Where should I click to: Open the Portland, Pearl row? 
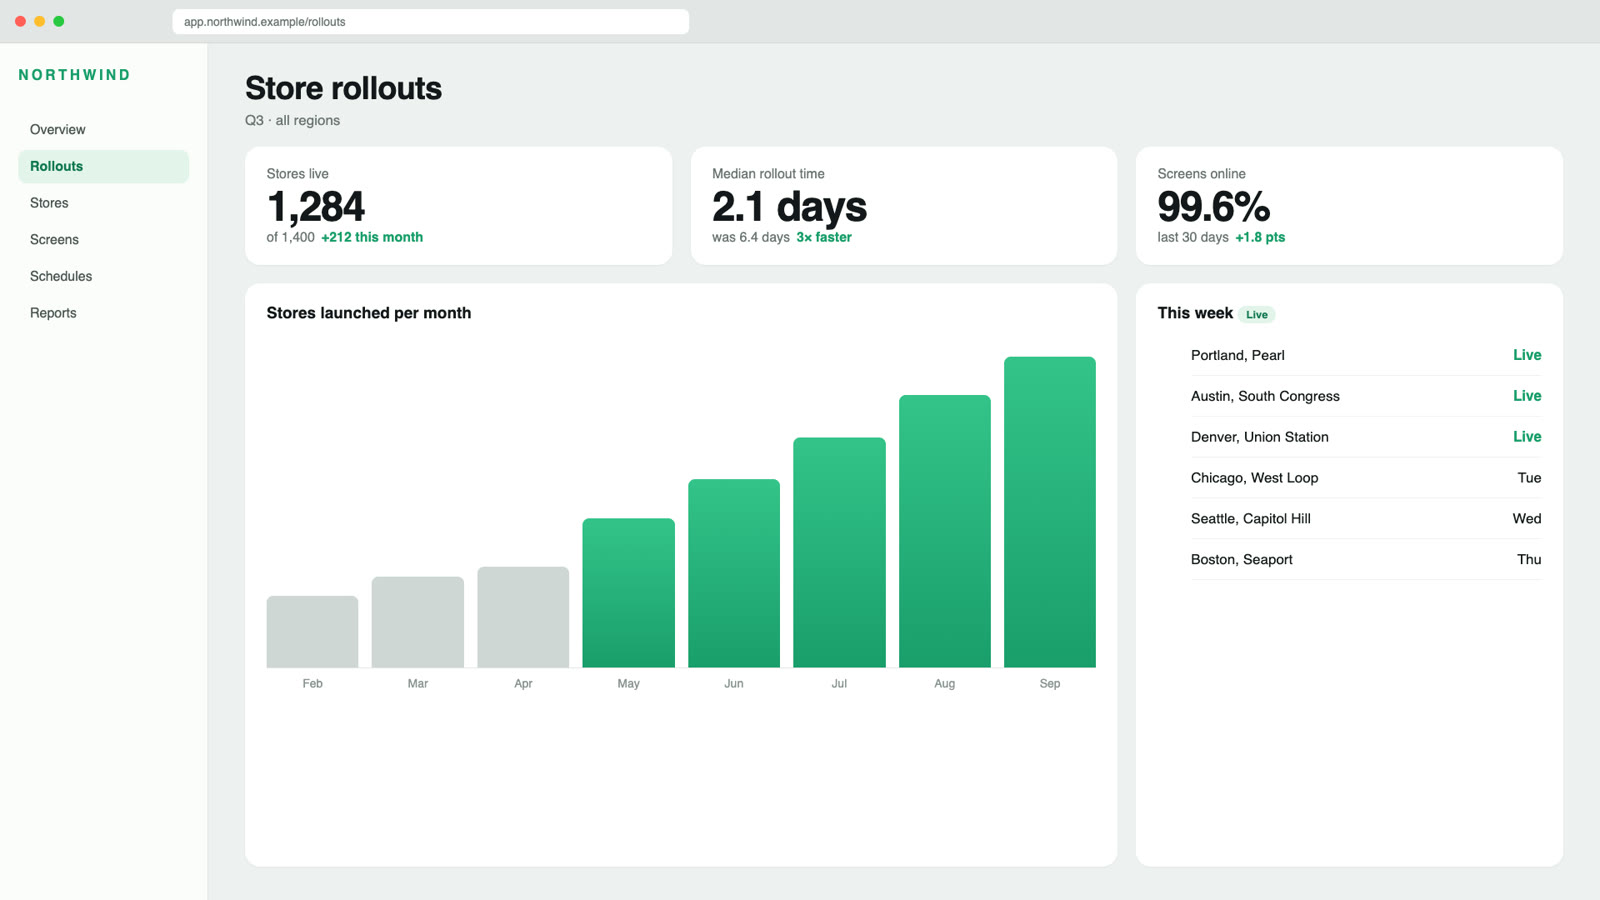[1366, 355]
